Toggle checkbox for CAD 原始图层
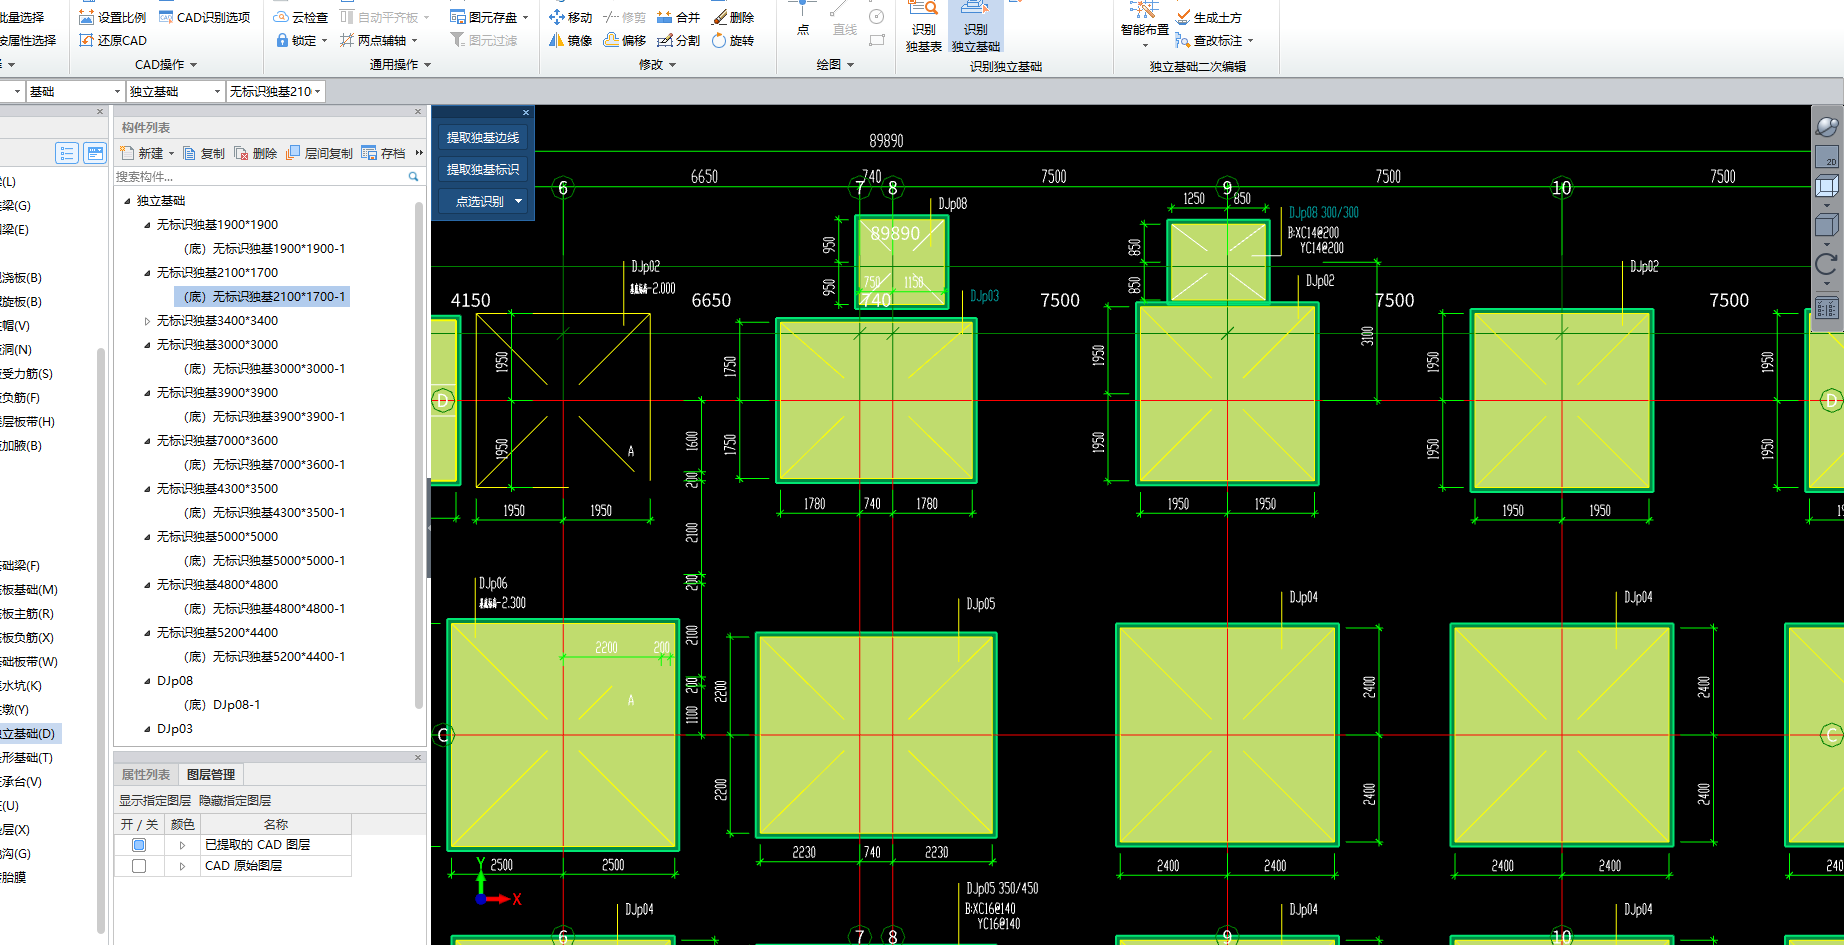This screenshot has width=1844, height=945. 139,866
